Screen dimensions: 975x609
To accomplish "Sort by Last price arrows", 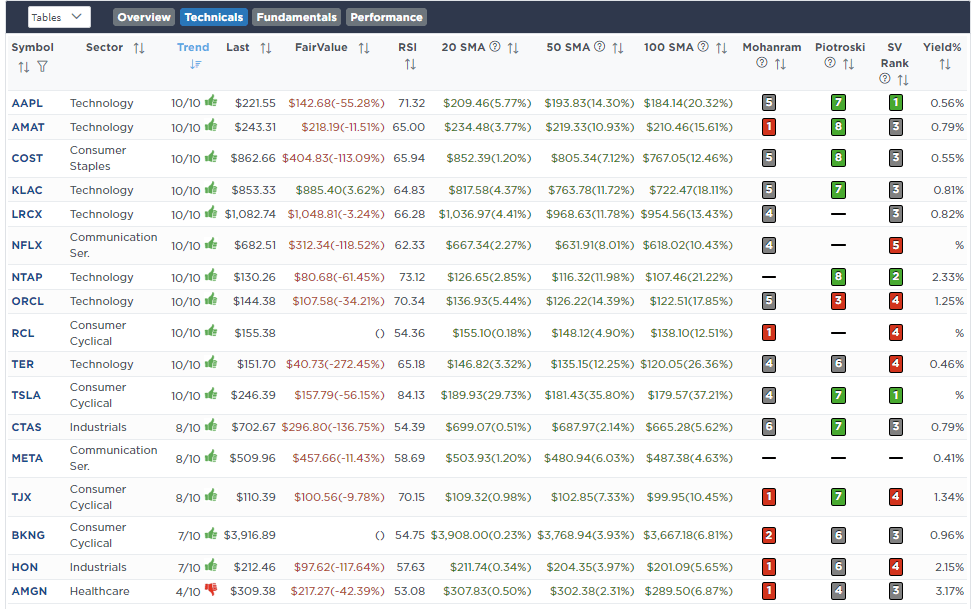I will point(266,48).
